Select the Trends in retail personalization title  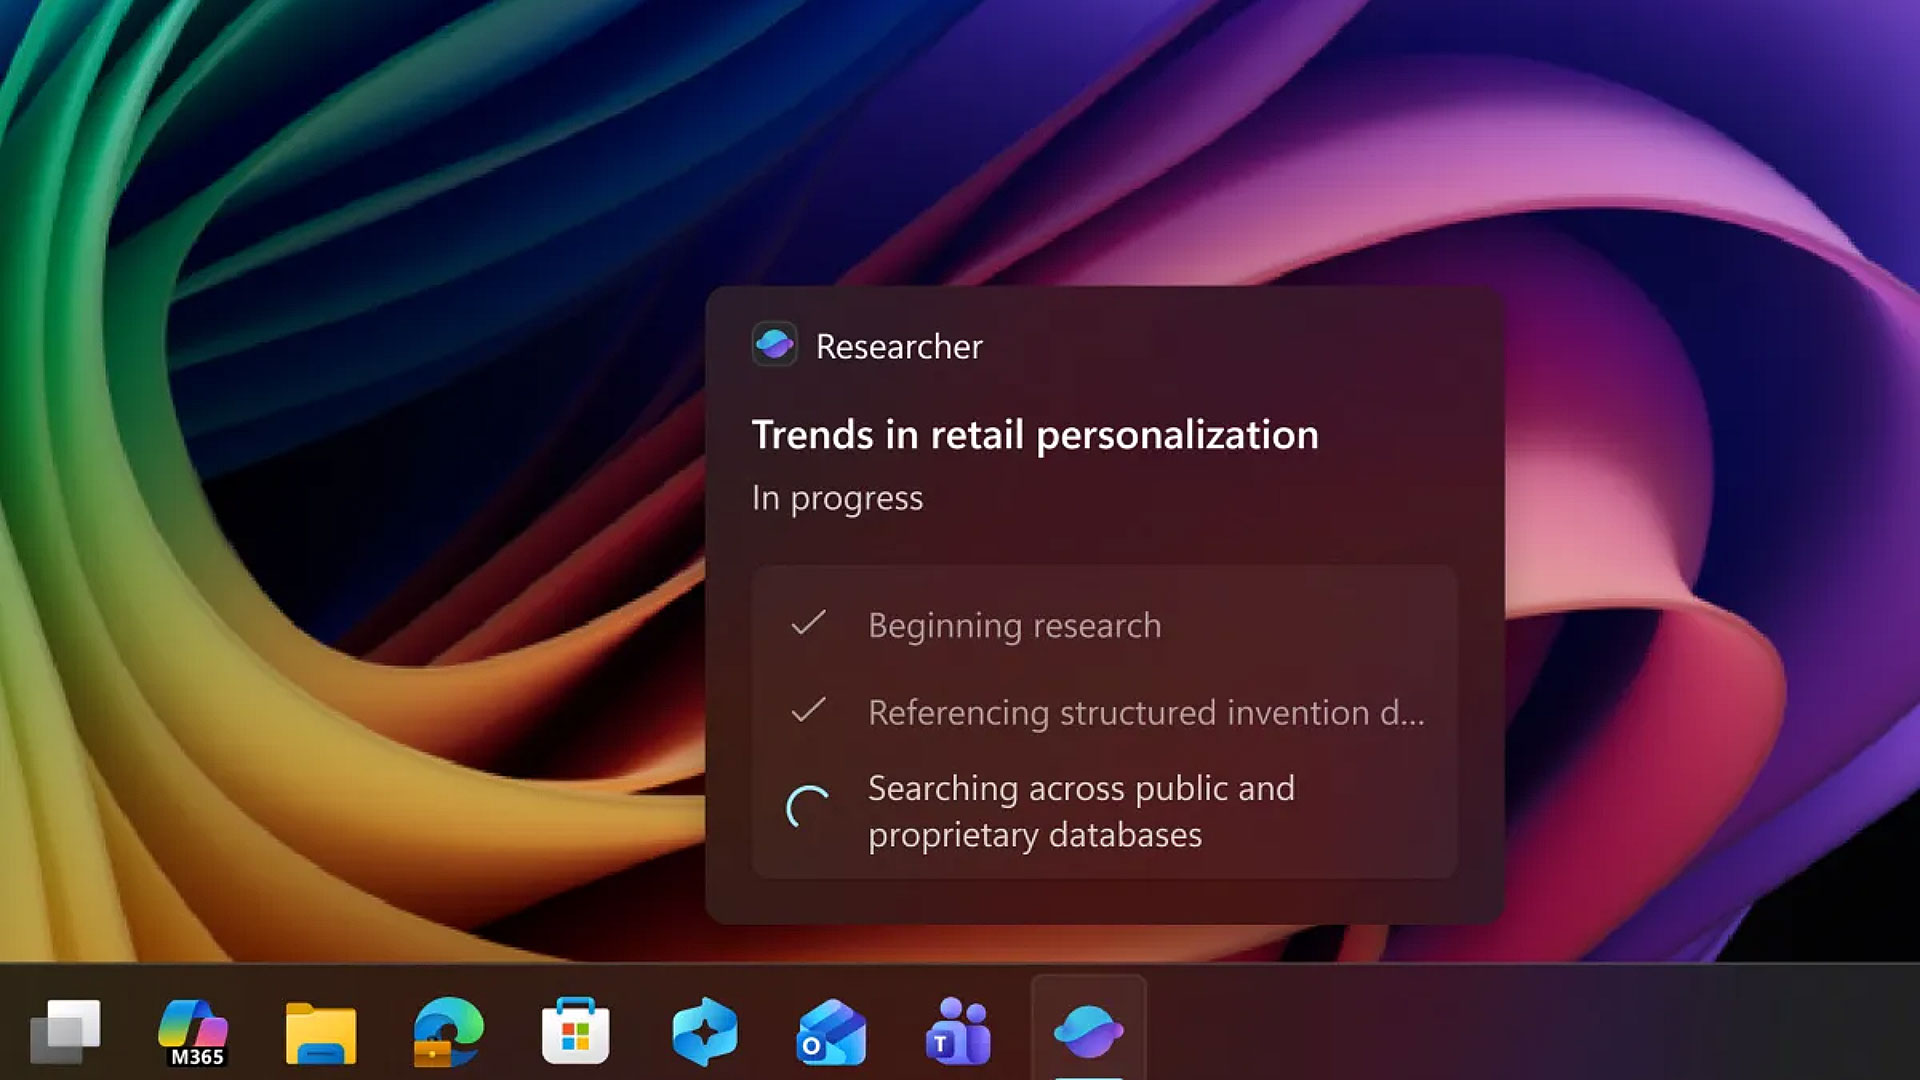click(x=1034, y=435)
